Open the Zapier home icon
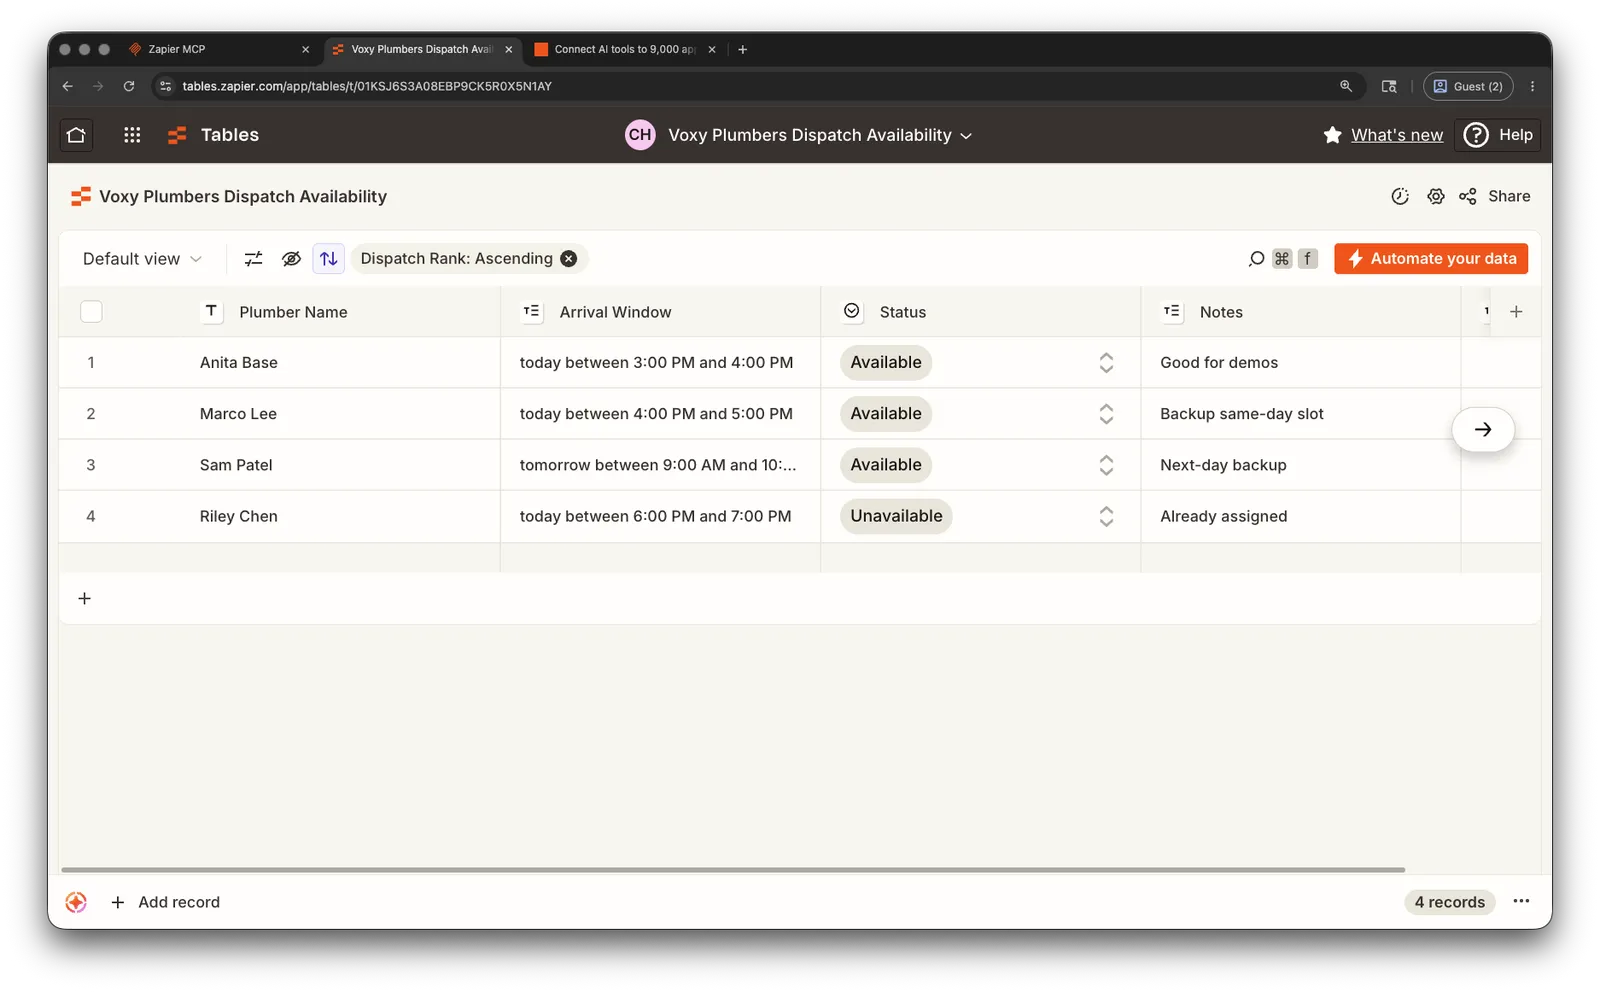Screen dimensions: 1600x992 click(76, 135)
